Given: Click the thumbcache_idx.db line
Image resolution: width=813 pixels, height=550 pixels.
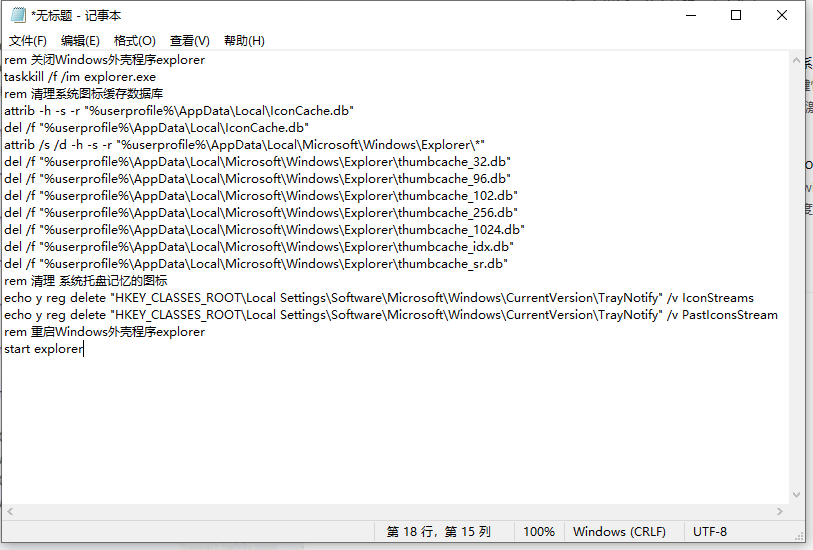Looking at the screenshot, I should point(259,247).
